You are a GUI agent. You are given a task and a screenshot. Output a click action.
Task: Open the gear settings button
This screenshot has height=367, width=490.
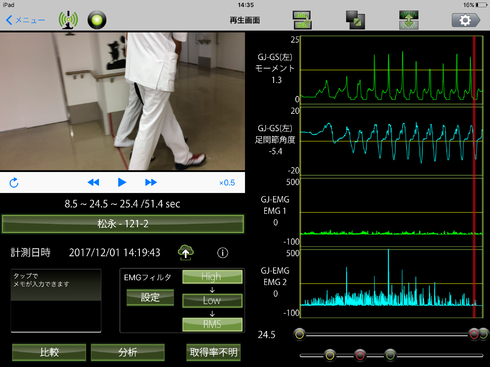(465, 20)
